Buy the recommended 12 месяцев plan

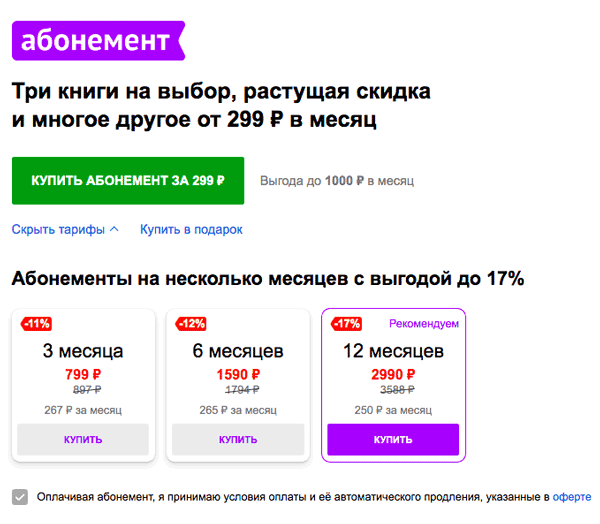(393, 439)
